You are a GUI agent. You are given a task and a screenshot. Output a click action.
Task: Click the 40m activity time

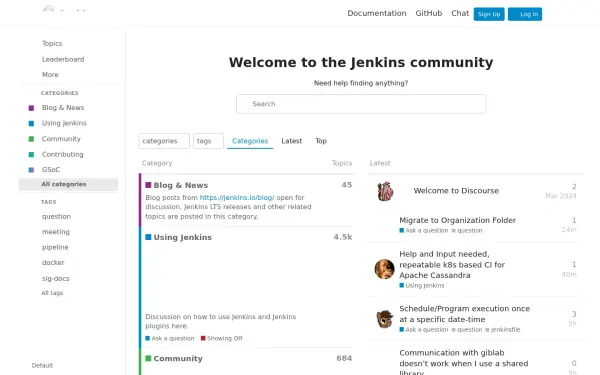[x=569, y=274]
